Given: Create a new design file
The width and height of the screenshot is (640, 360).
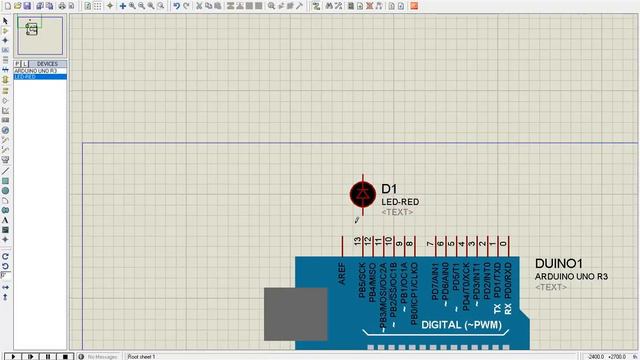Looking at the screenshot, I should (x=8, y=6).
